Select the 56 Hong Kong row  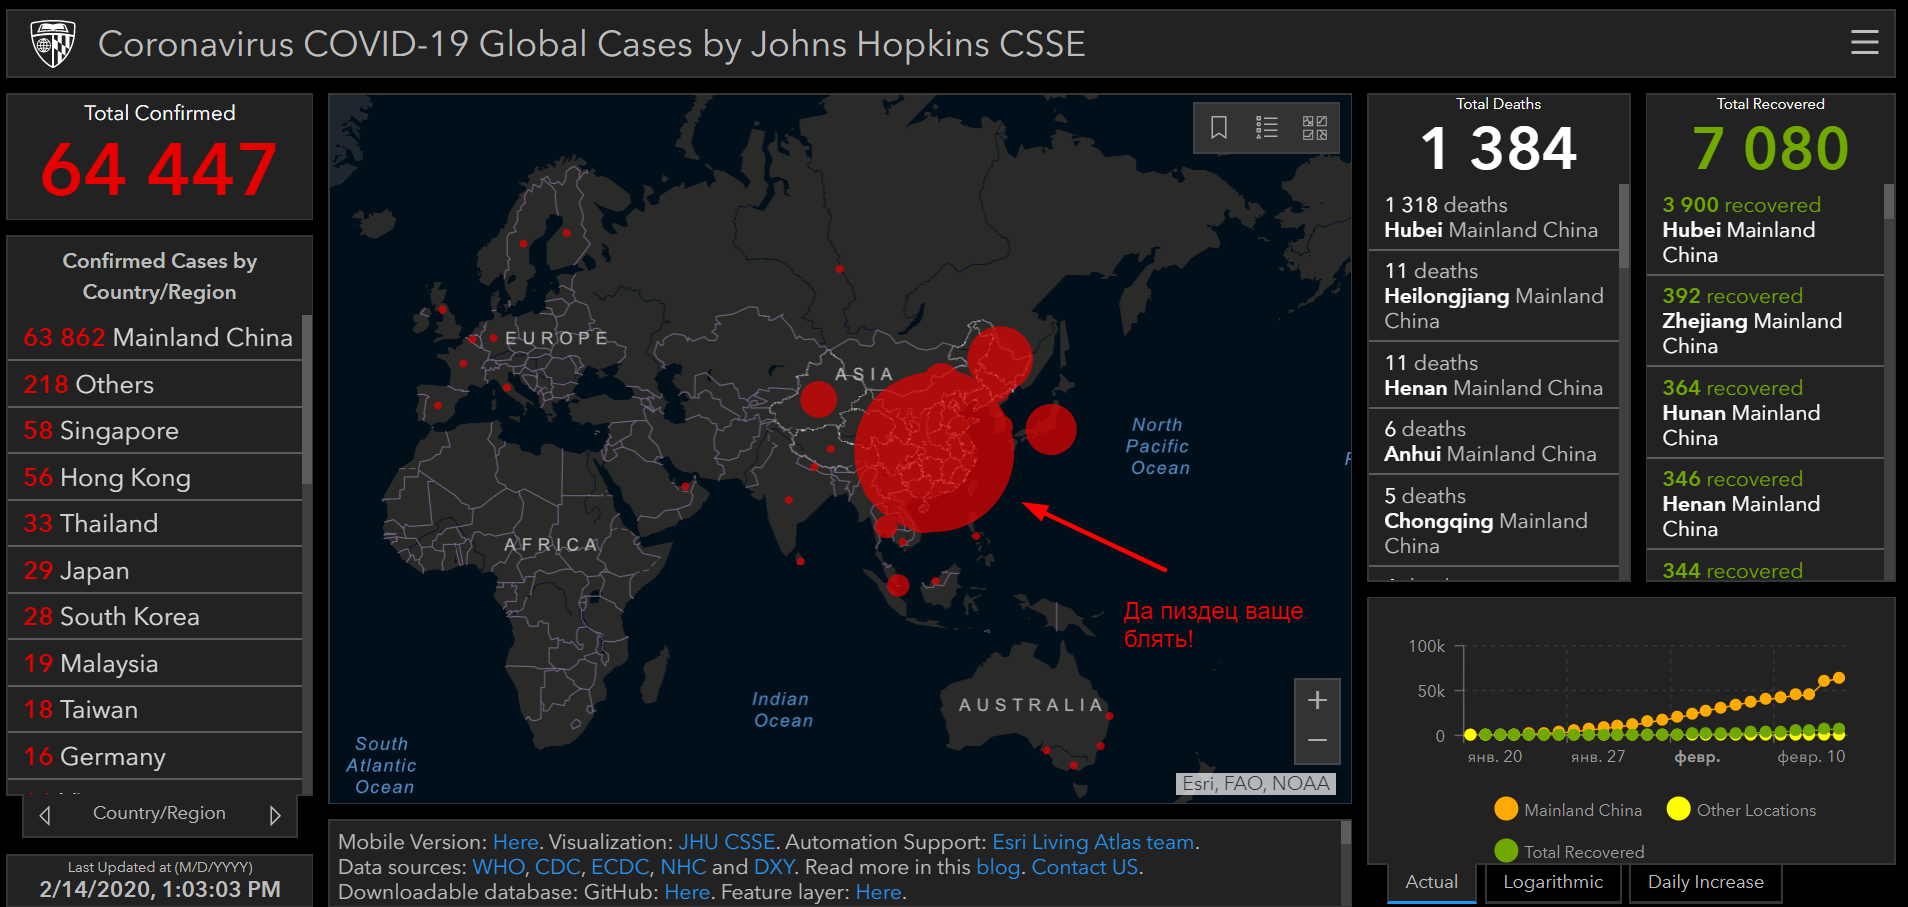click(155, 477)
